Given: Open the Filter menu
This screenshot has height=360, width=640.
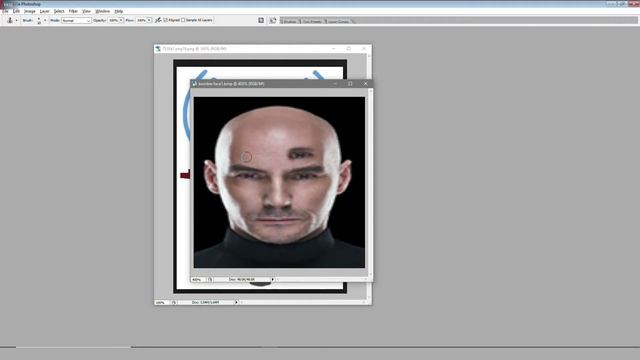Looking at the screenshot, I should [73, 11].
